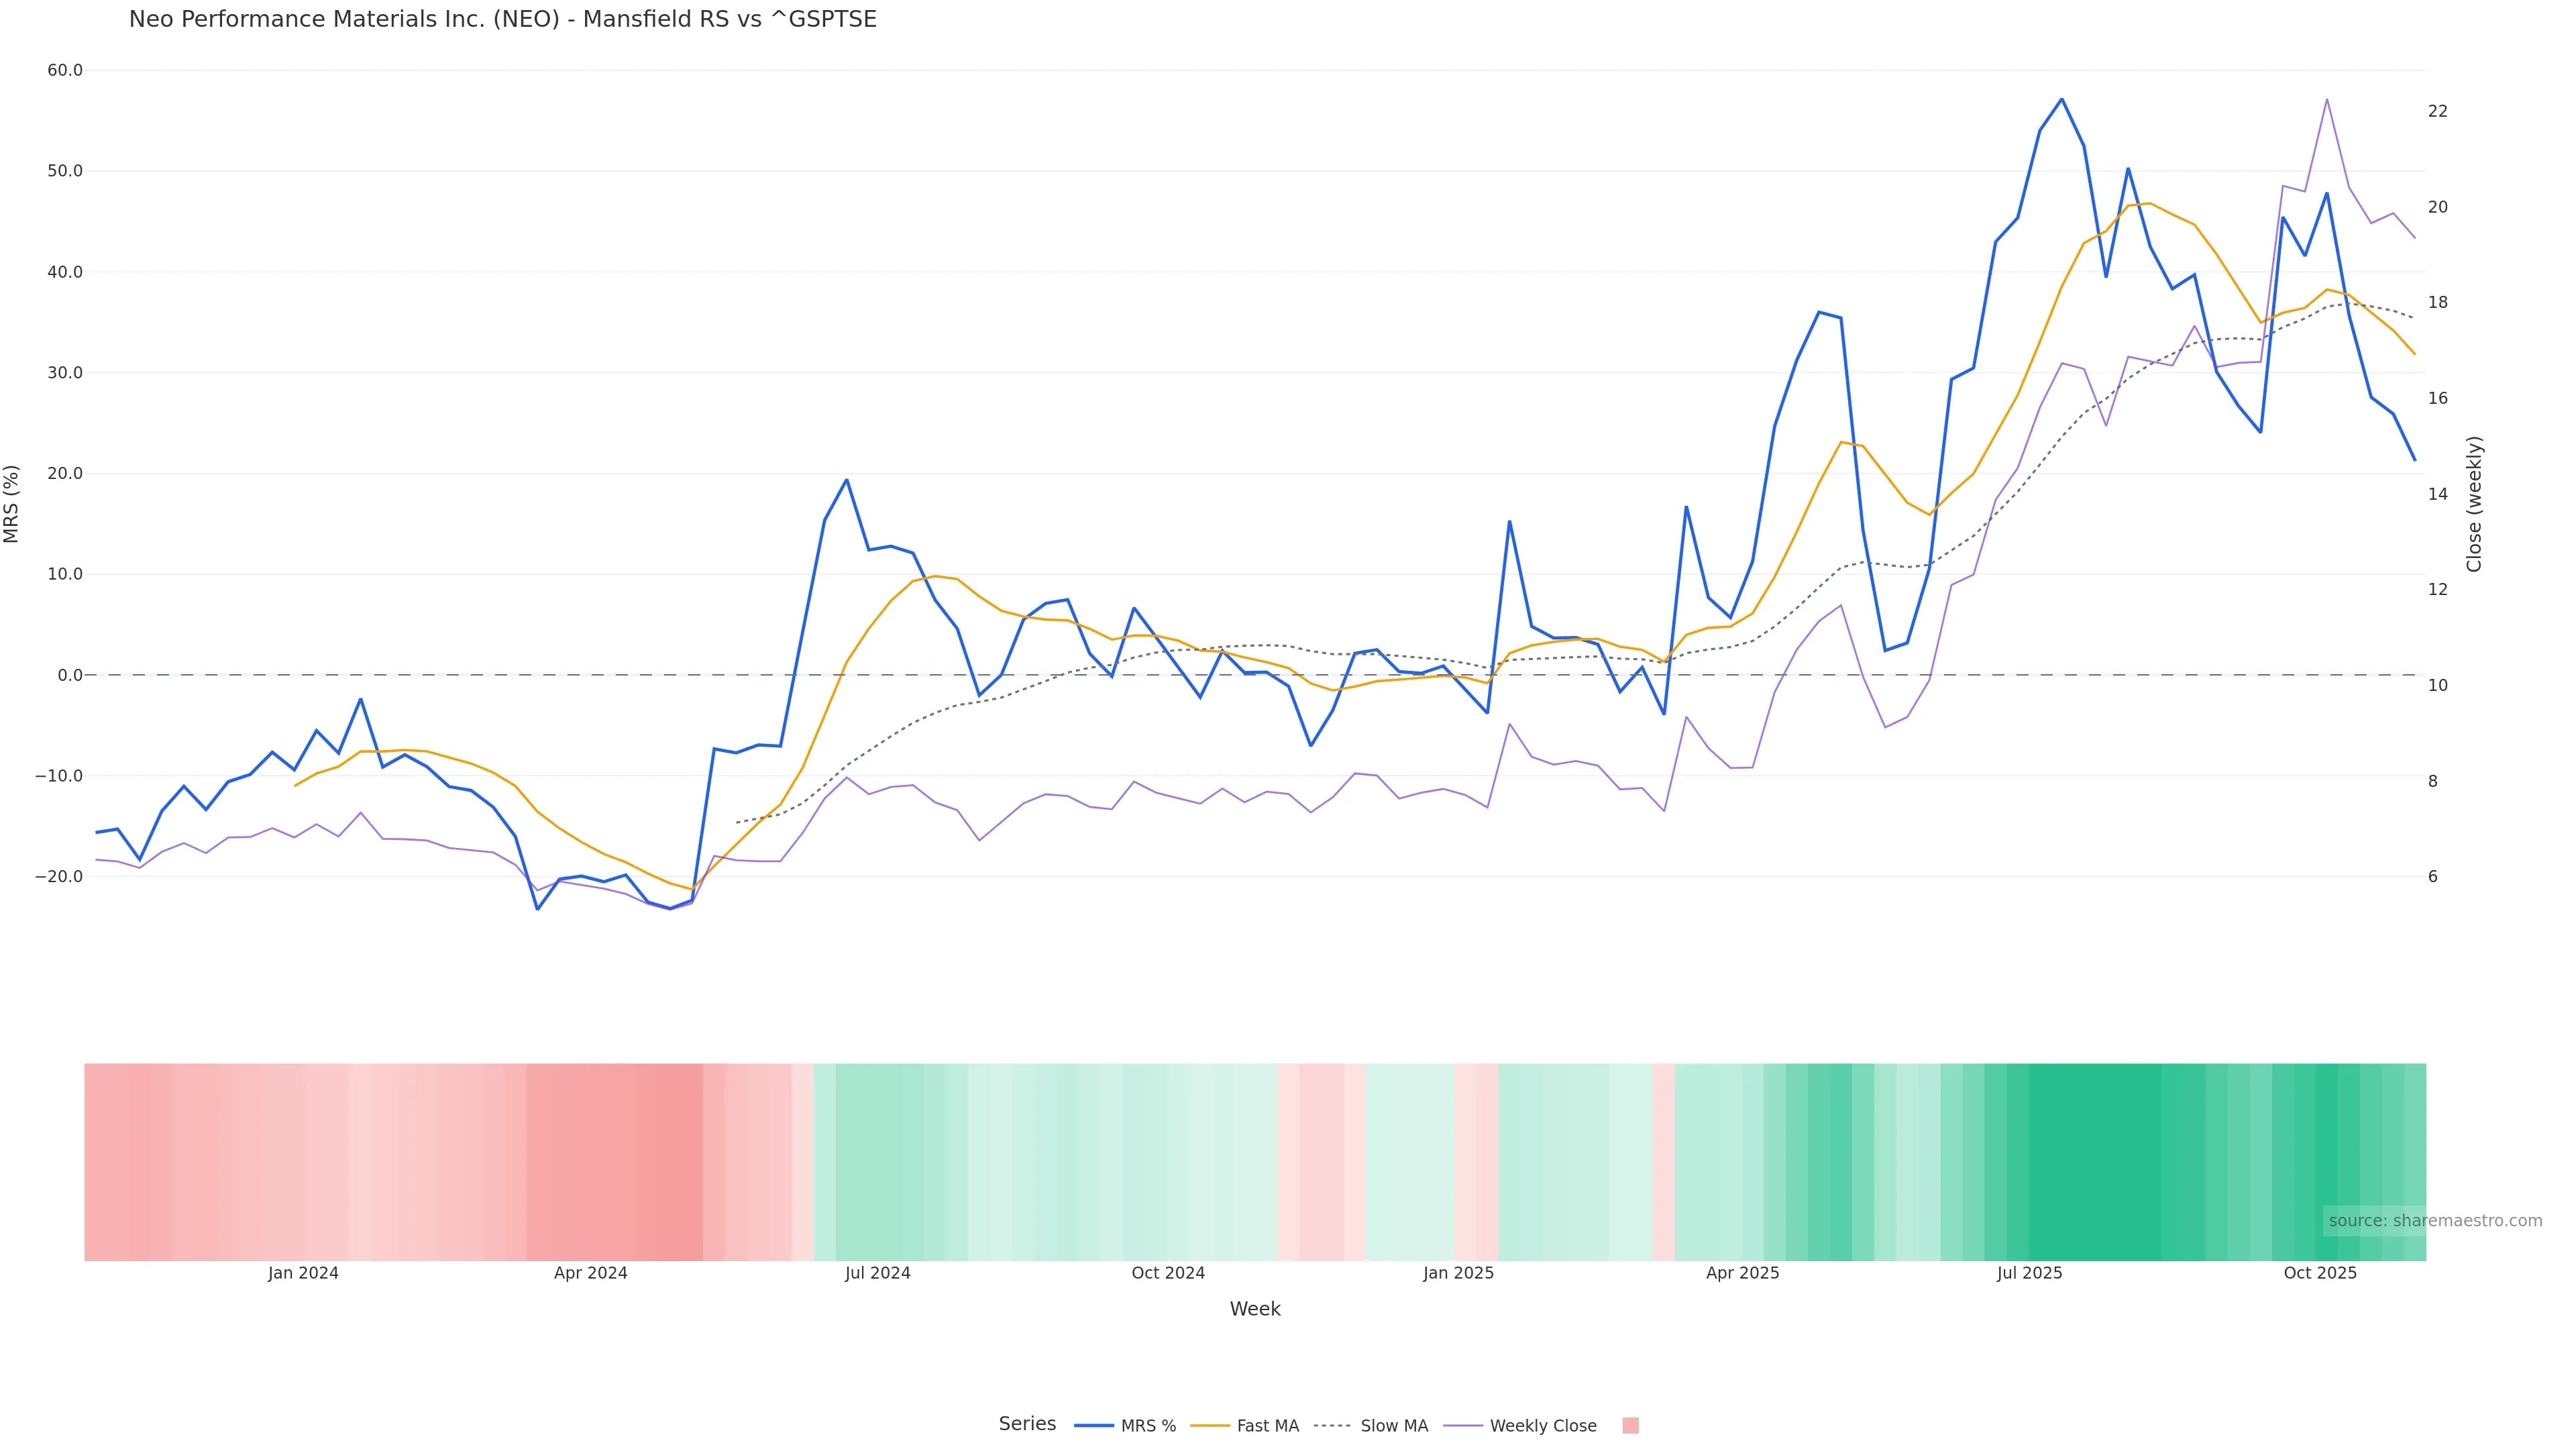This screenshot has height=1449, width=2576.
Task: Click the 'Series' legend title
Action: pyautogui.click(x=1027, y=1424)
